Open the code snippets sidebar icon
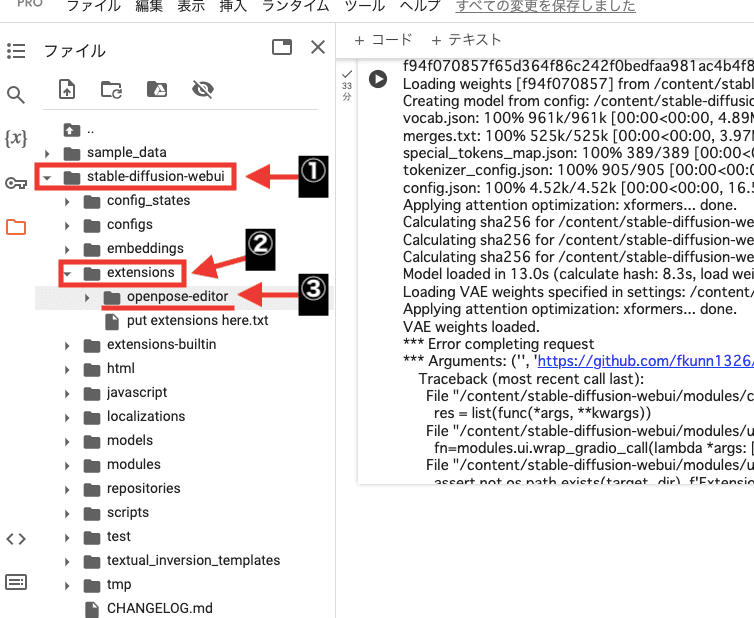The height and width of the screenshot is (618, 754). pos(16,539)
